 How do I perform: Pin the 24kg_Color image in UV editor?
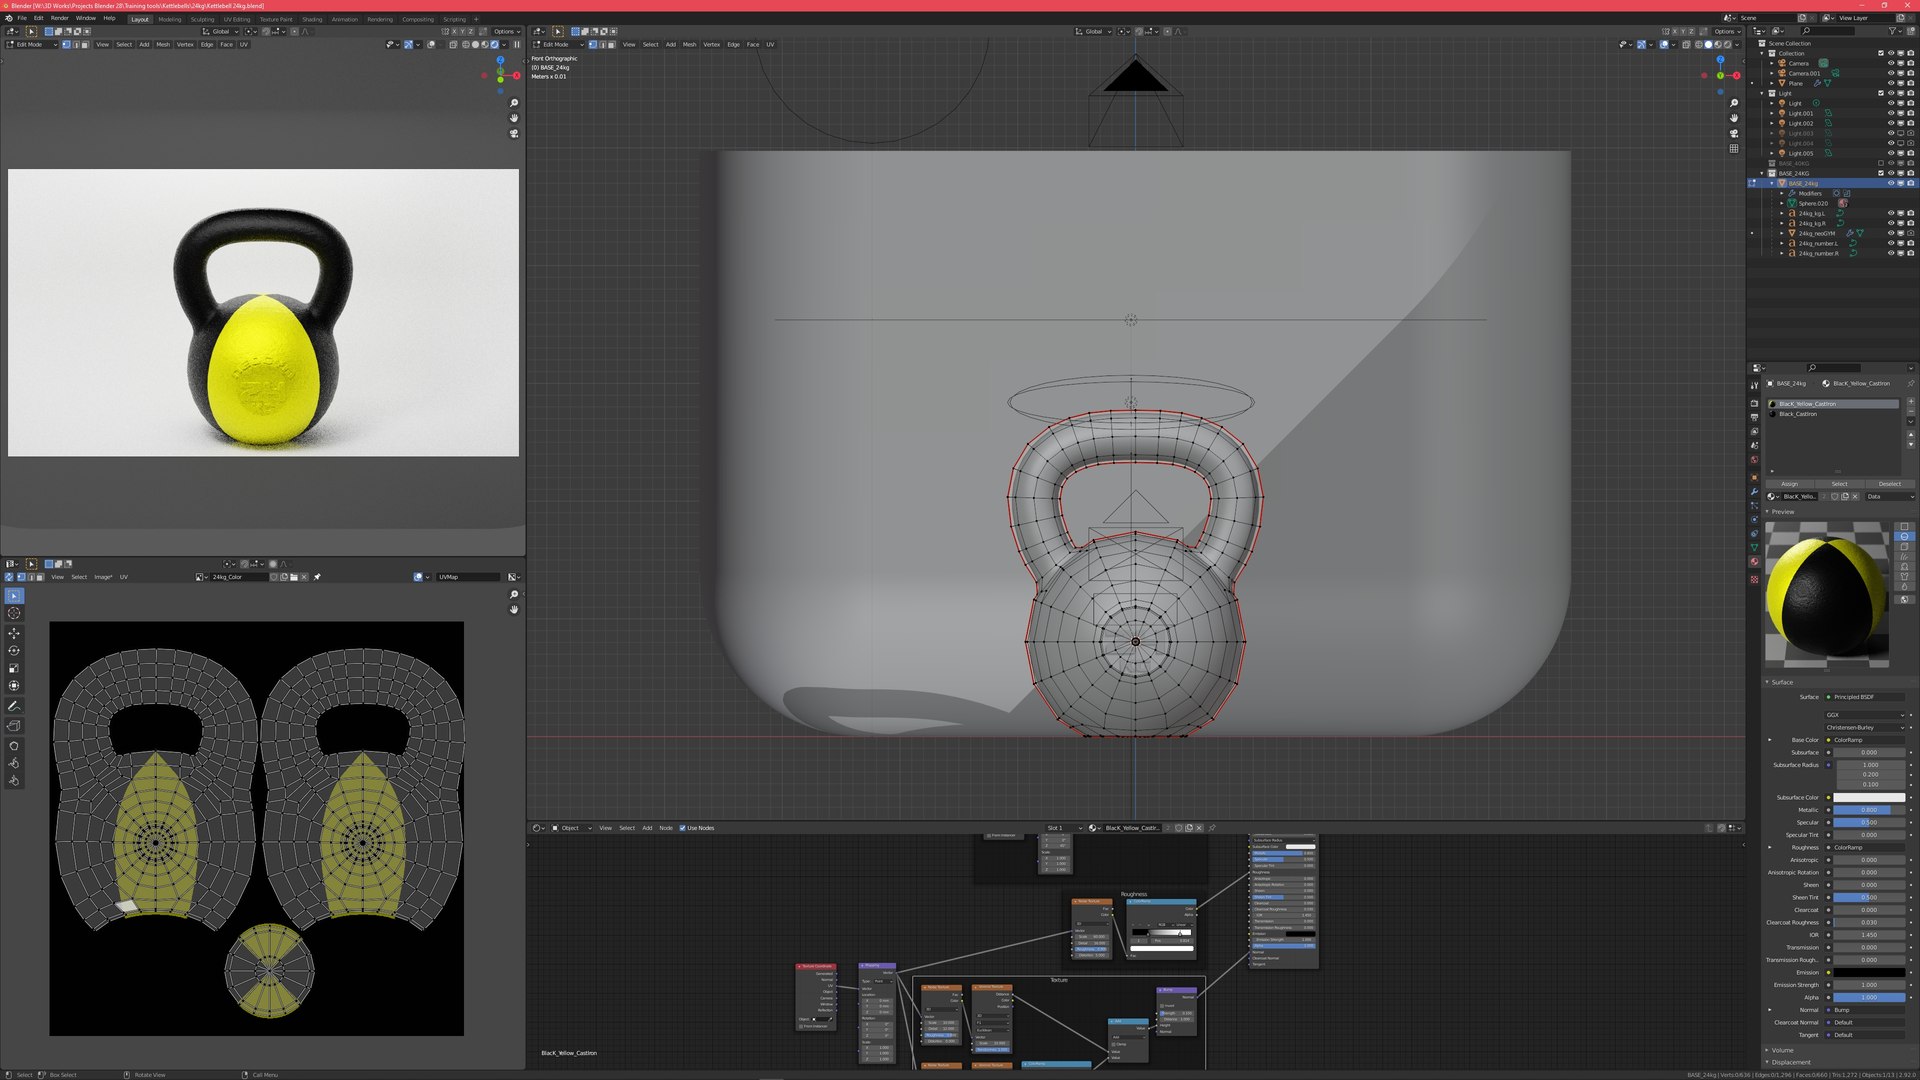point(317,577)
